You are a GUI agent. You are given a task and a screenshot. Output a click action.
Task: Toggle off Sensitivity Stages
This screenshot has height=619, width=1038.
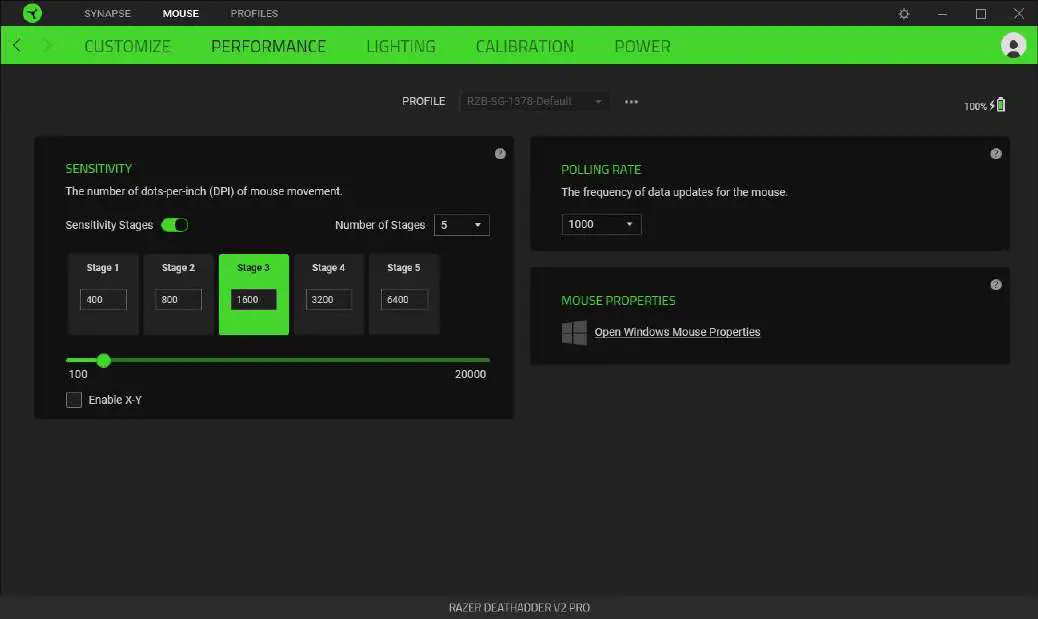[x=174, y=225]
